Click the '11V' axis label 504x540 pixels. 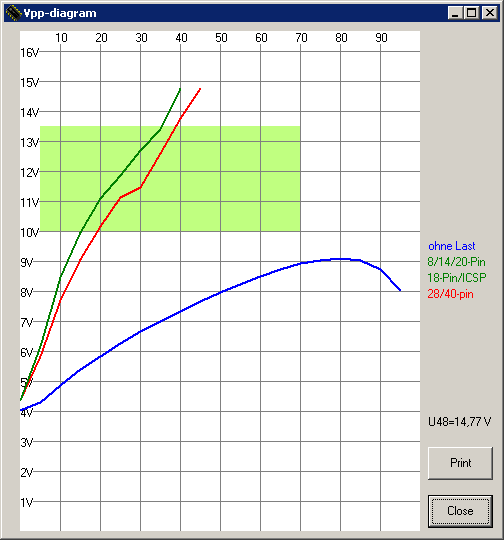click(30, 202)
